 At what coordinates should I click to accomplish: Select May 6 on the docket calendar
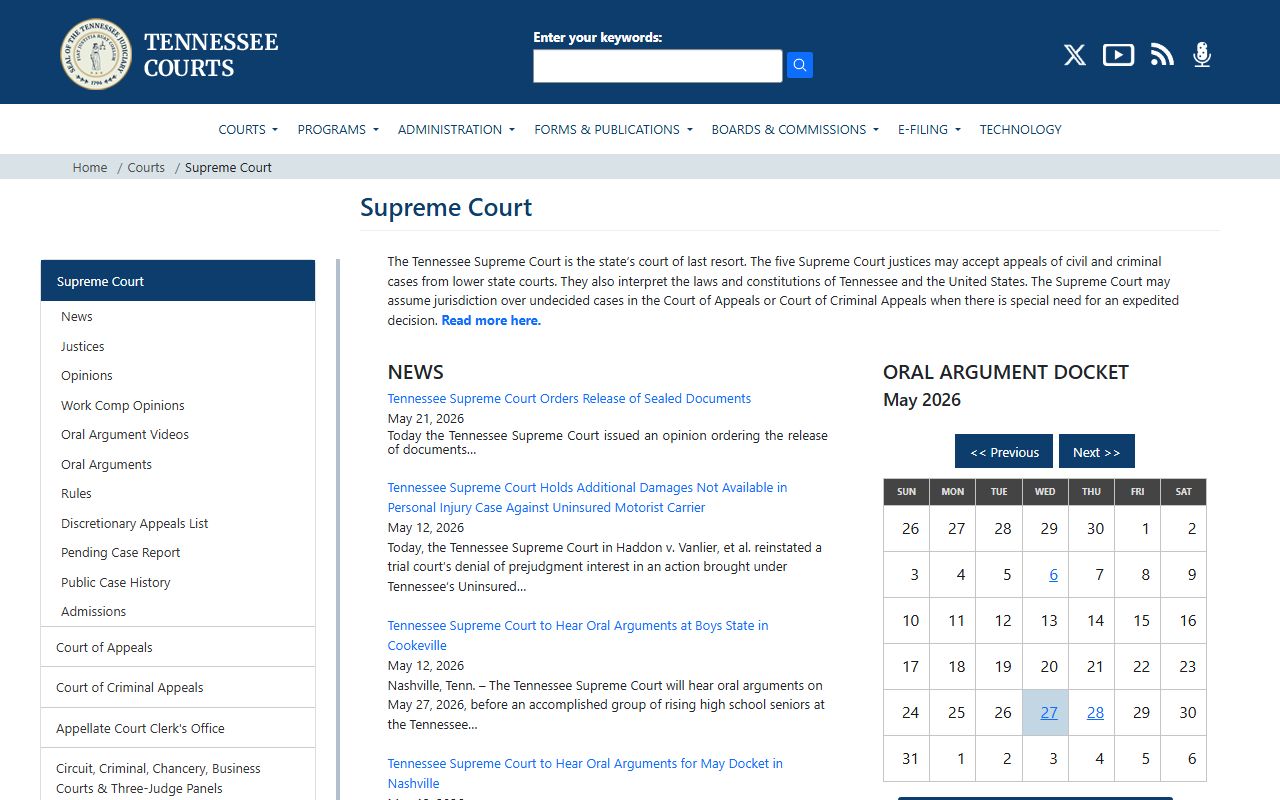1053,574
